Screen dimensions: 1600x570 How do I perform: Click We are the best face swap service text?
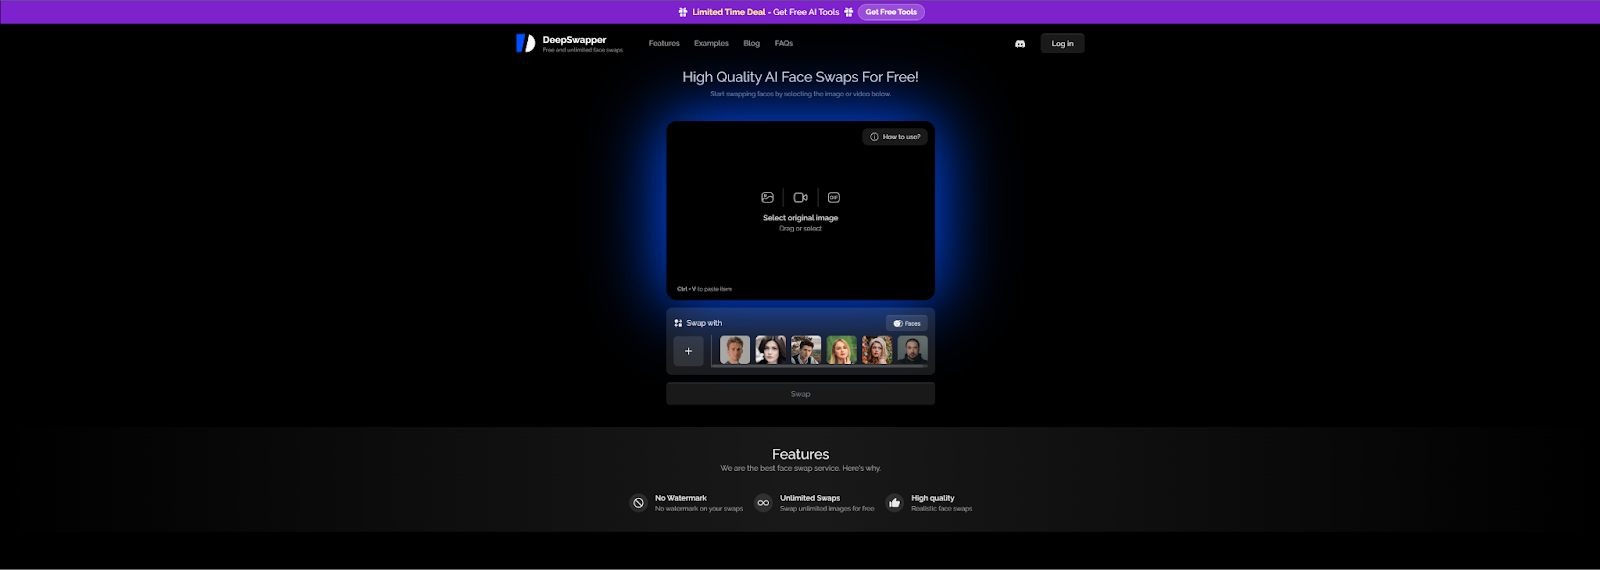[x=800, y=468]
